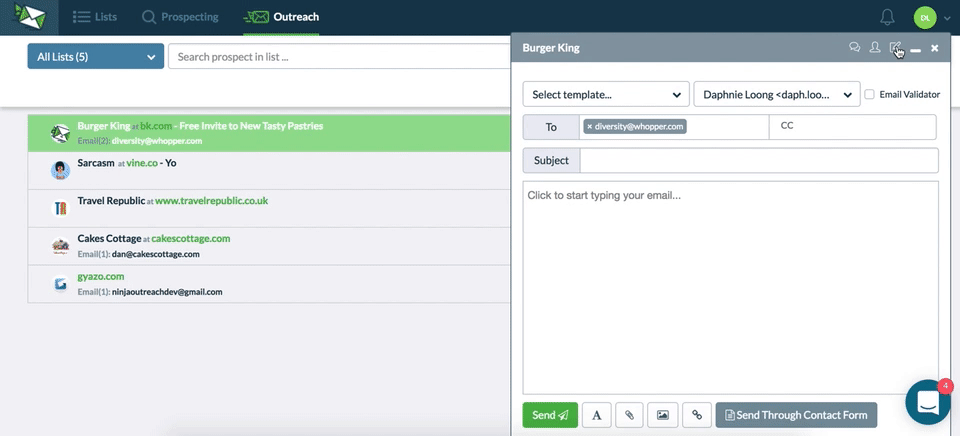
Task: Switch to the Outreach tab
Action: (282, 17)
